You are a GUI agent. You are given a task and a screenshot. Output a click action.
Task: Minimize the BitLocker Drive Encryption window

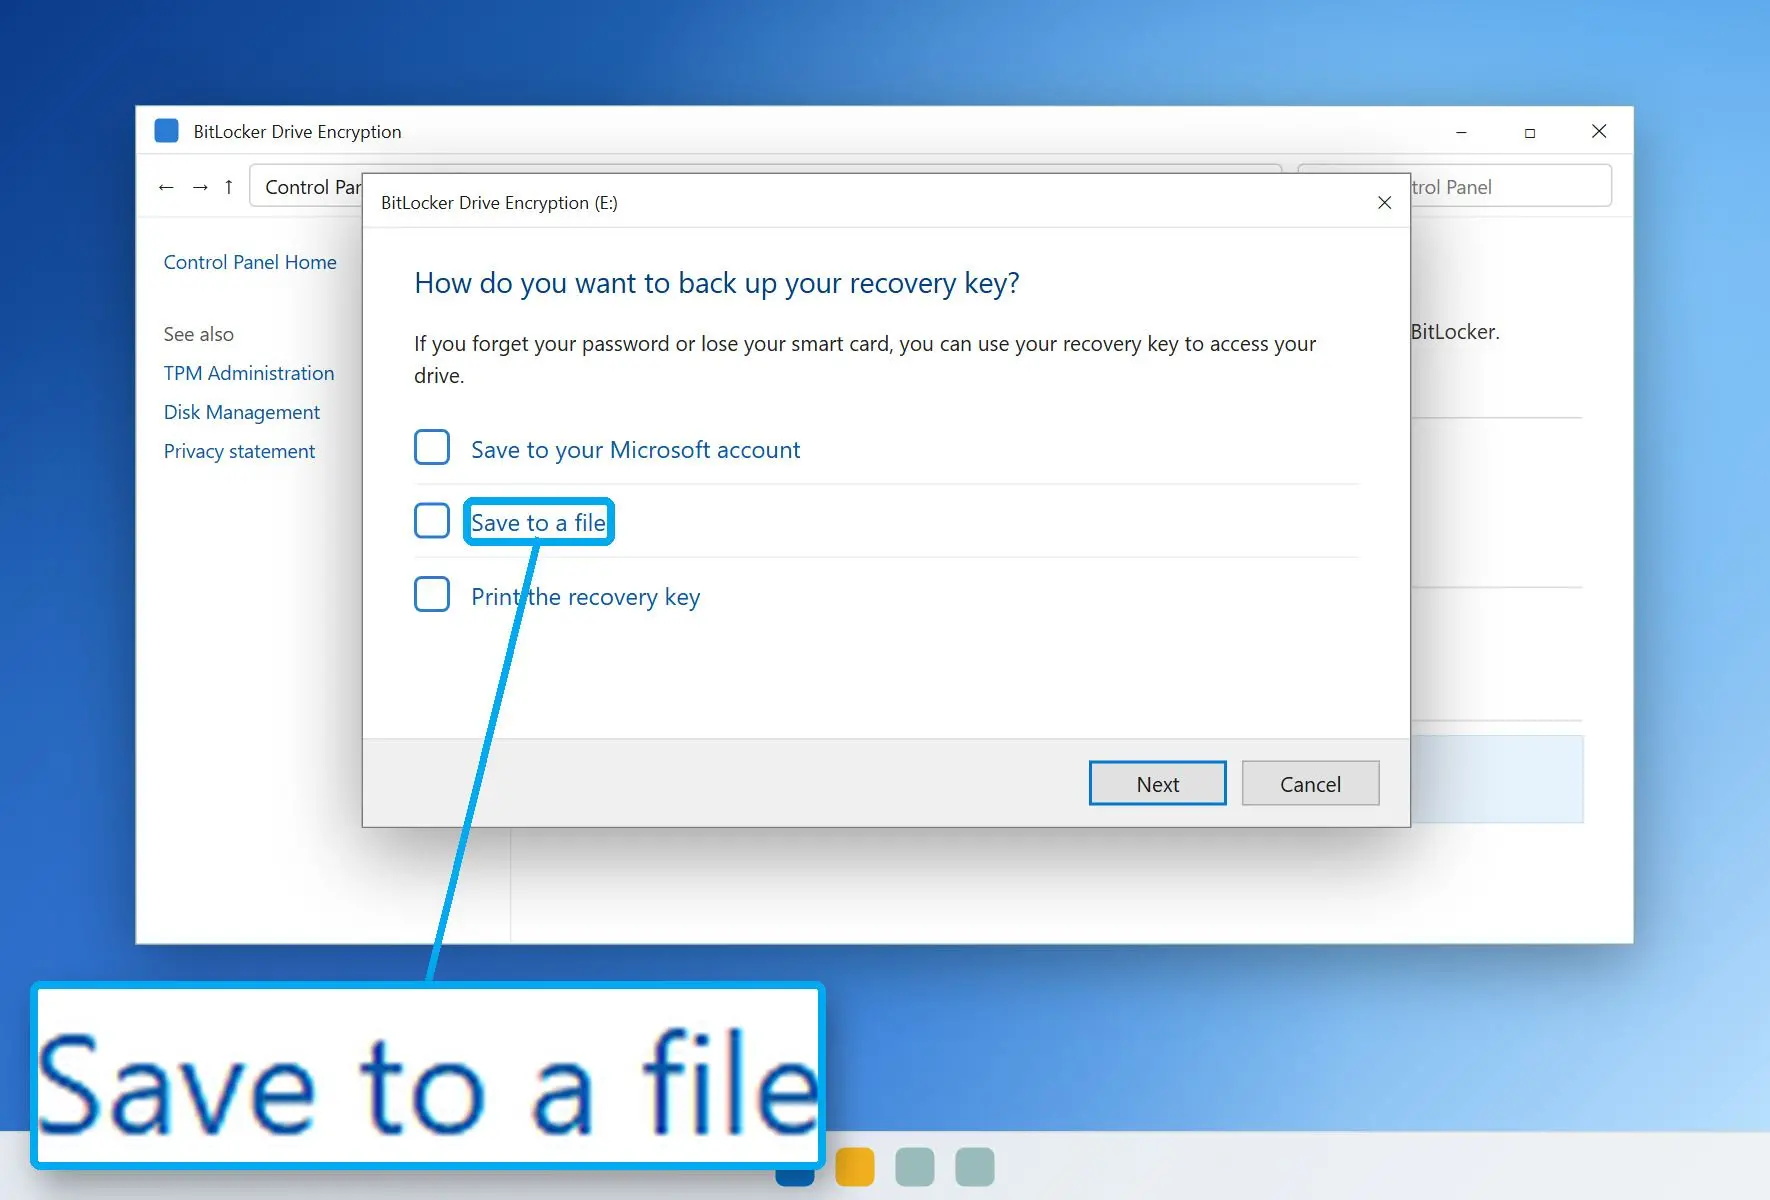[x=1461, y=132]
